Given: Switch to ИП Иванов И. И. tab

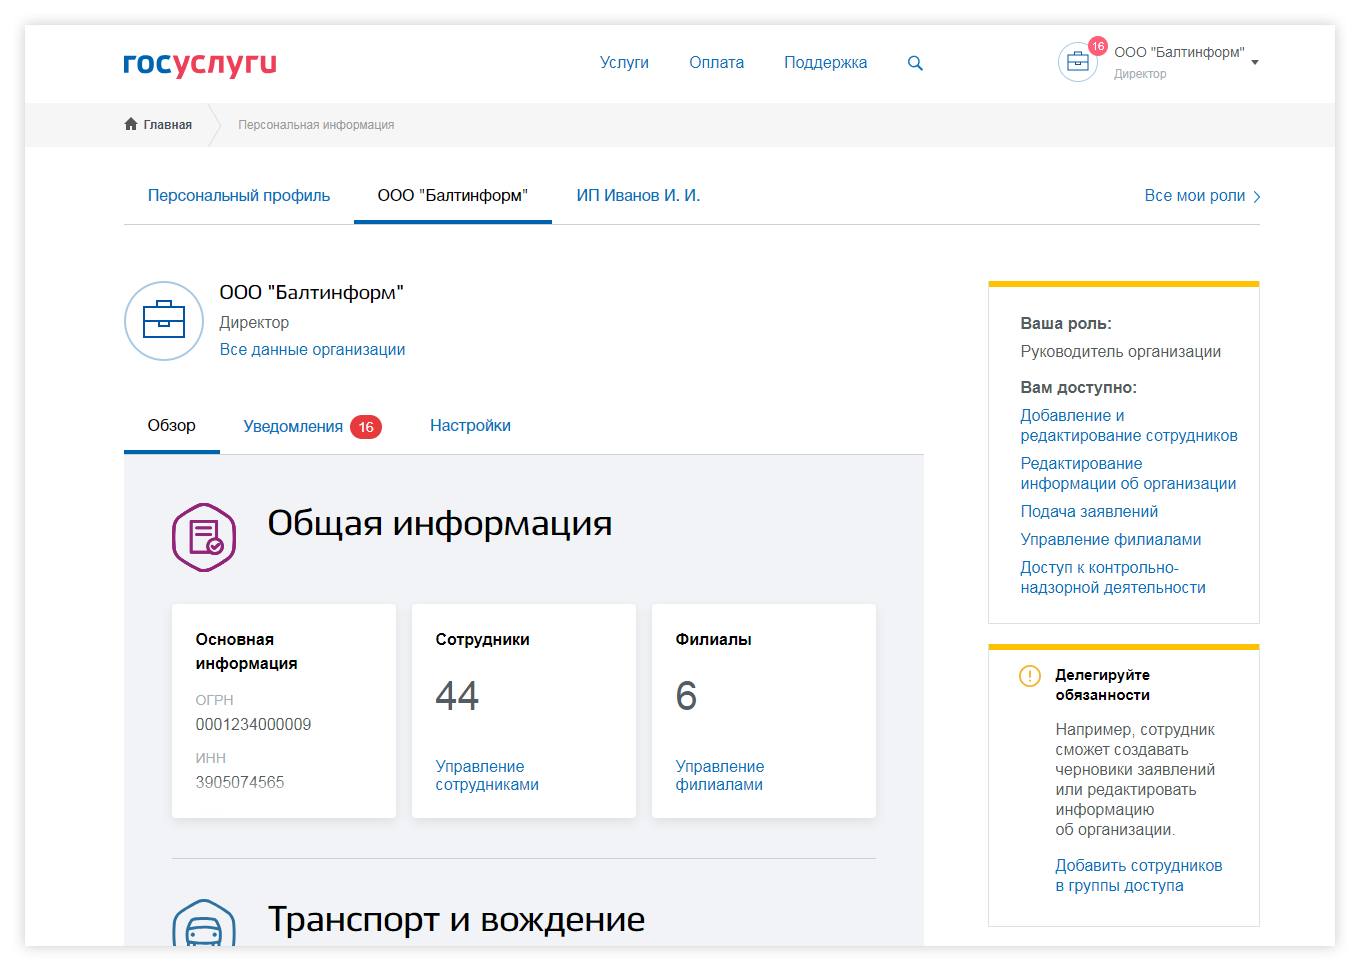Looking at the screenshot, I should (x=638, y=196).
